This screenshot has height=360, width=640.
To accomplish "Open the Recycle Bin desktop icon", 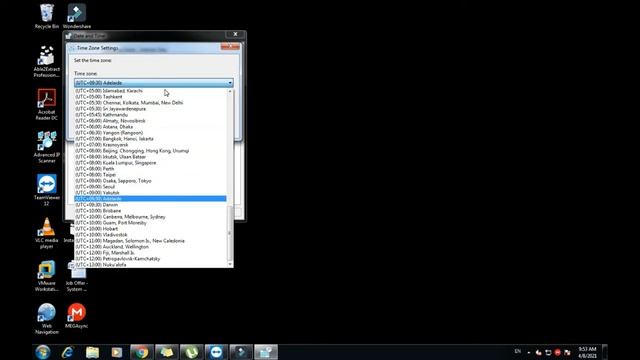I will click(x=47, y=16).
